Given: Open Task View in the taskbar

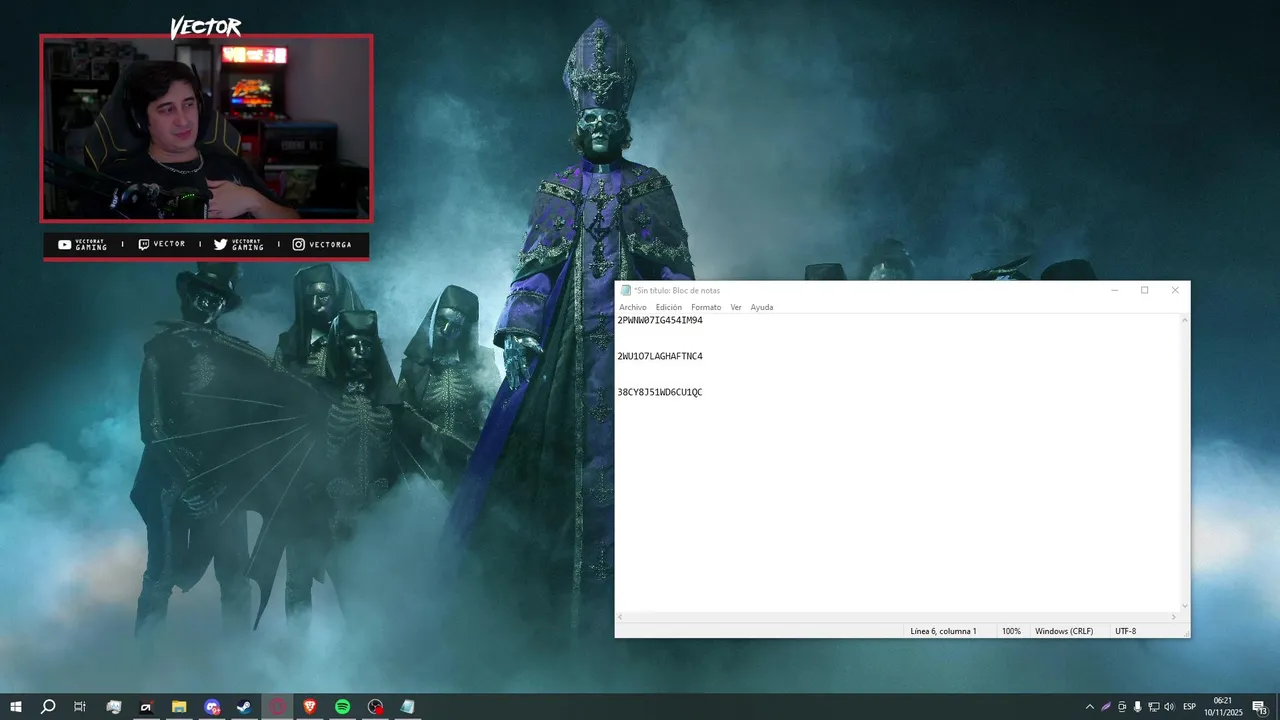Looking at the screenshot, I should coord(80,707).
